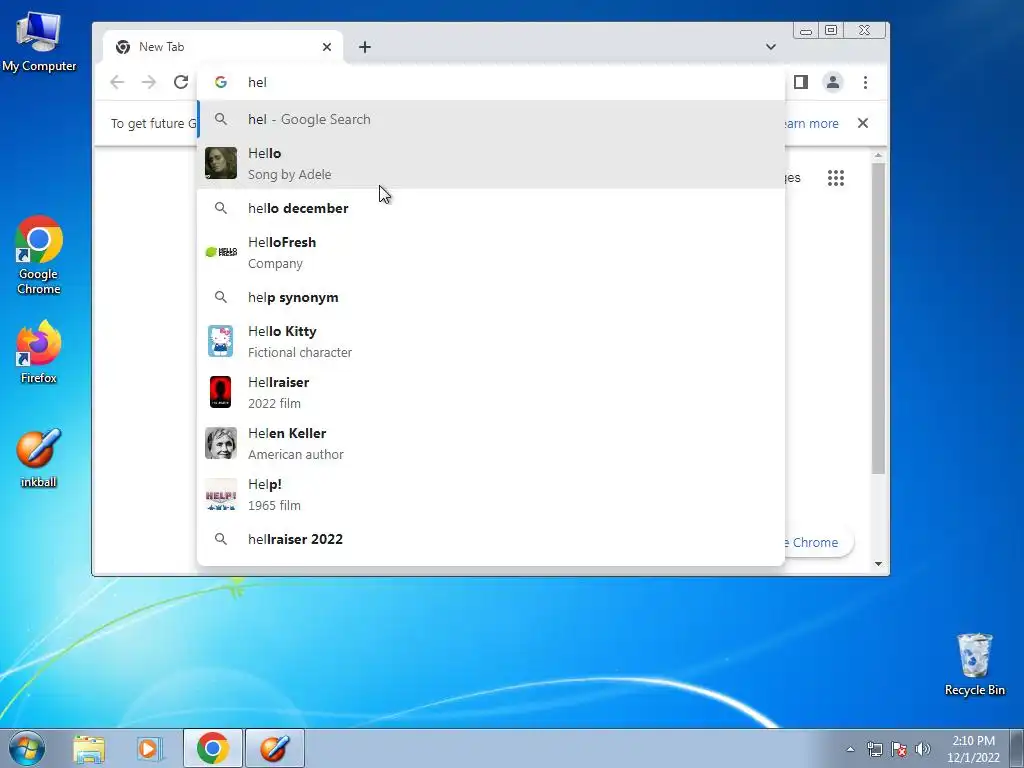Screen dimensions: 1024x768
Task: Click the Google G icon in address bar
Action: 221,82
